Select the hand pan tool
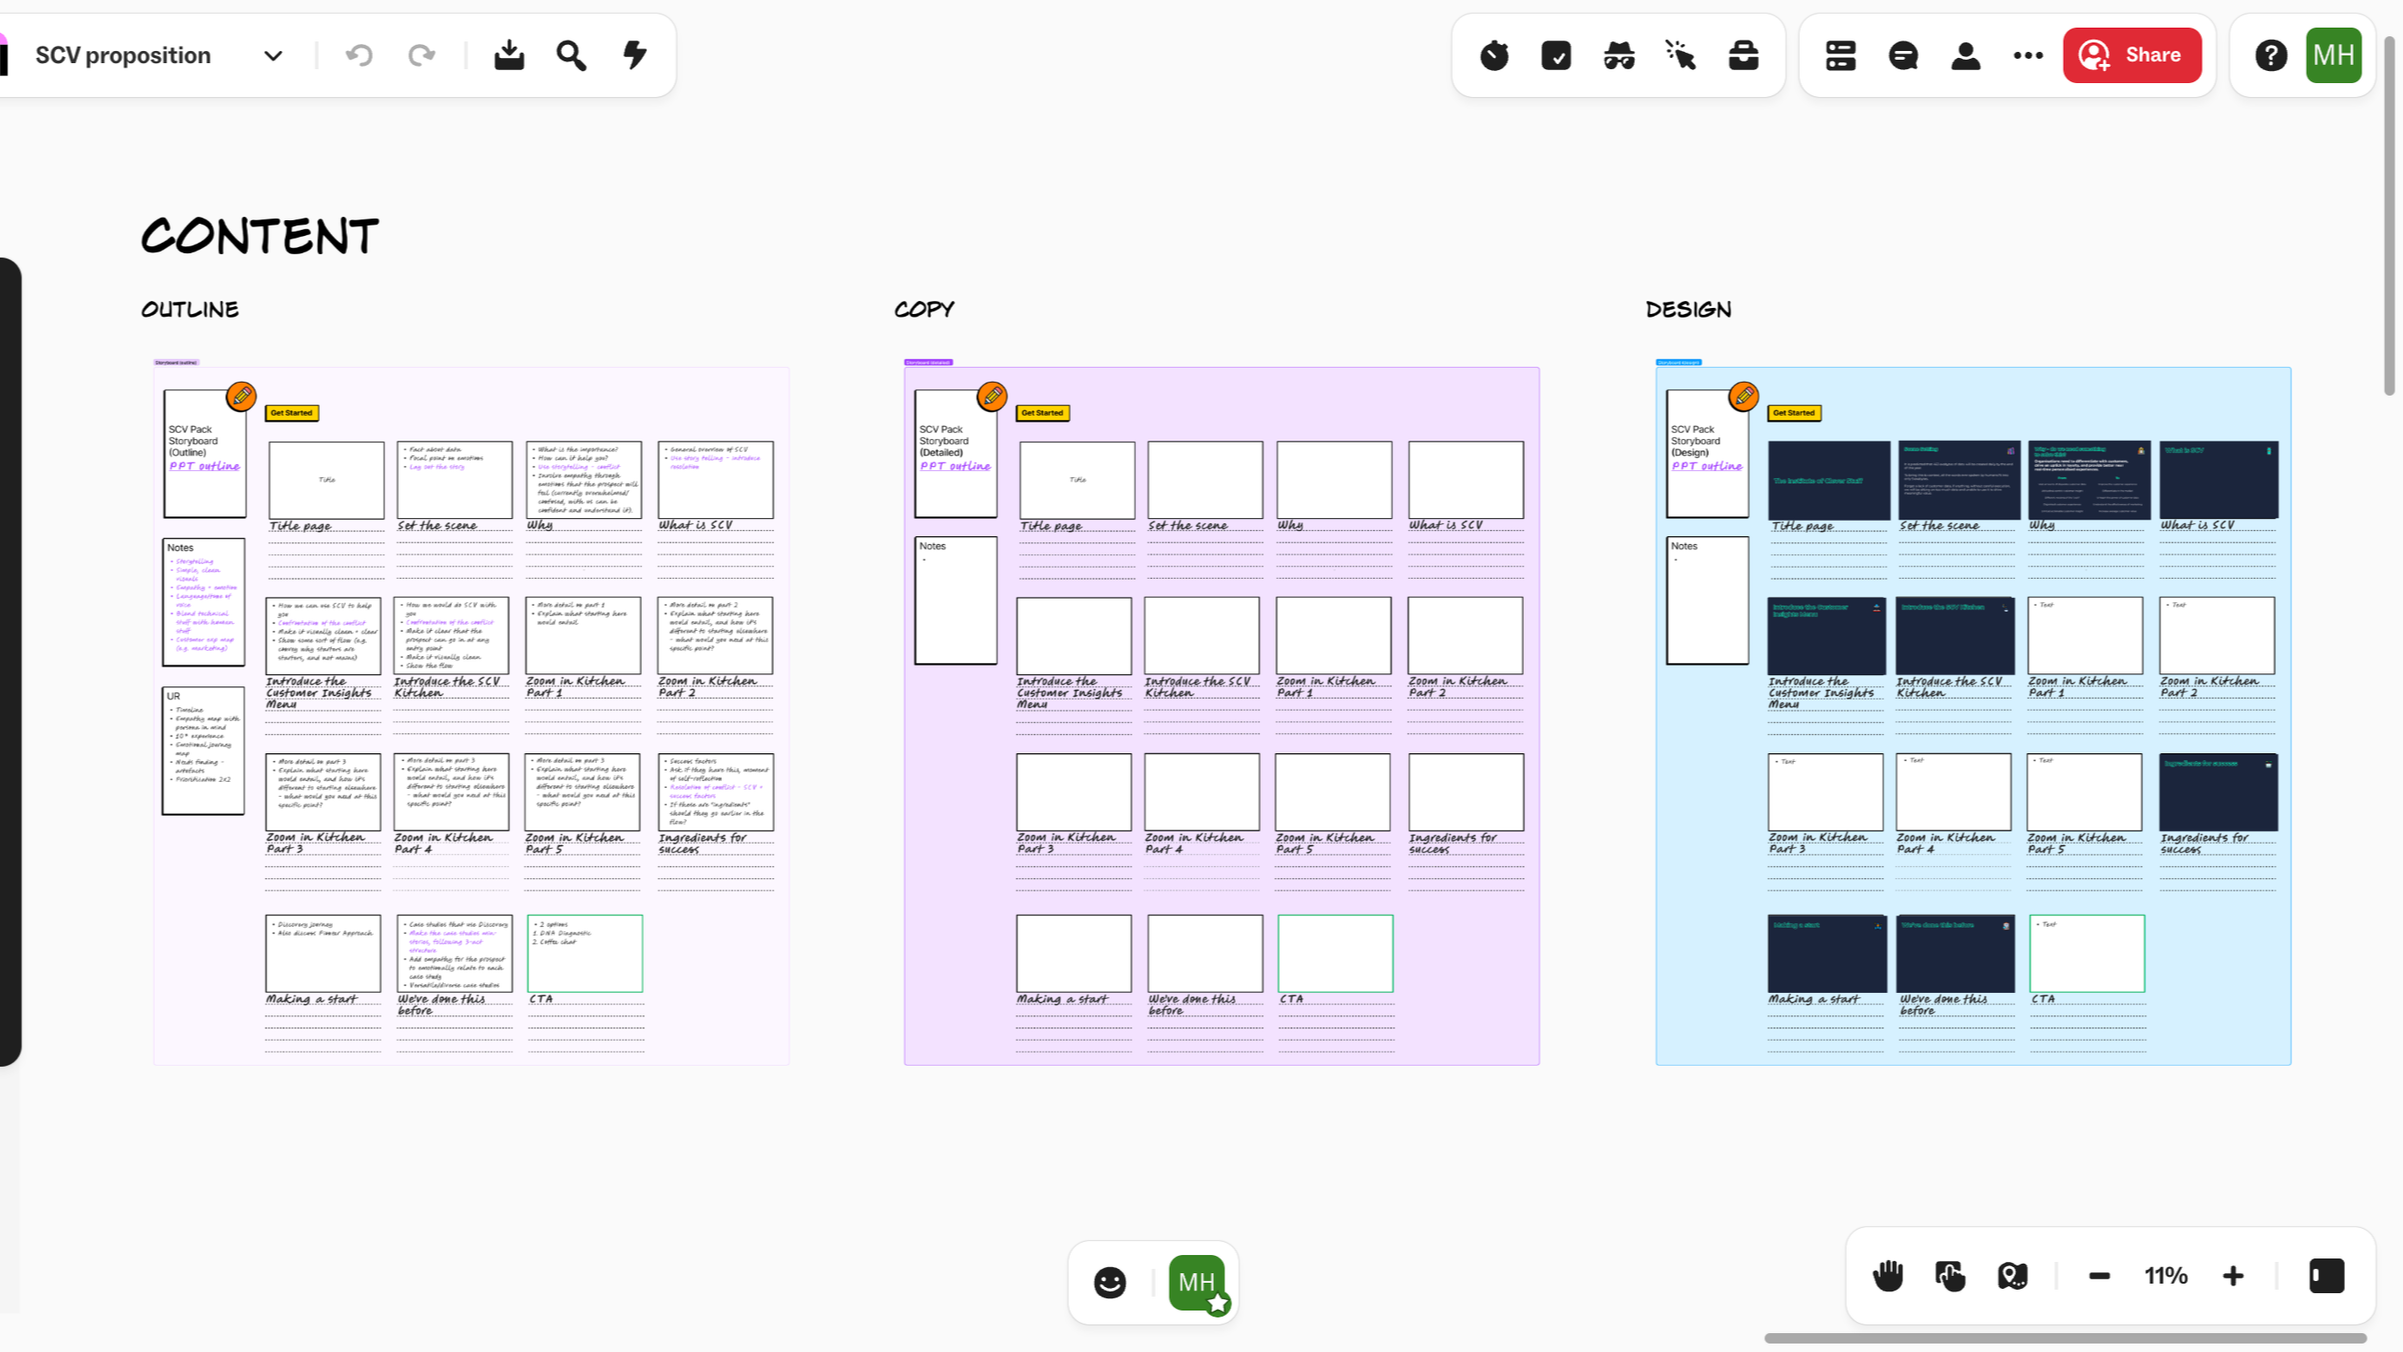 (x=1888, y=1276)
